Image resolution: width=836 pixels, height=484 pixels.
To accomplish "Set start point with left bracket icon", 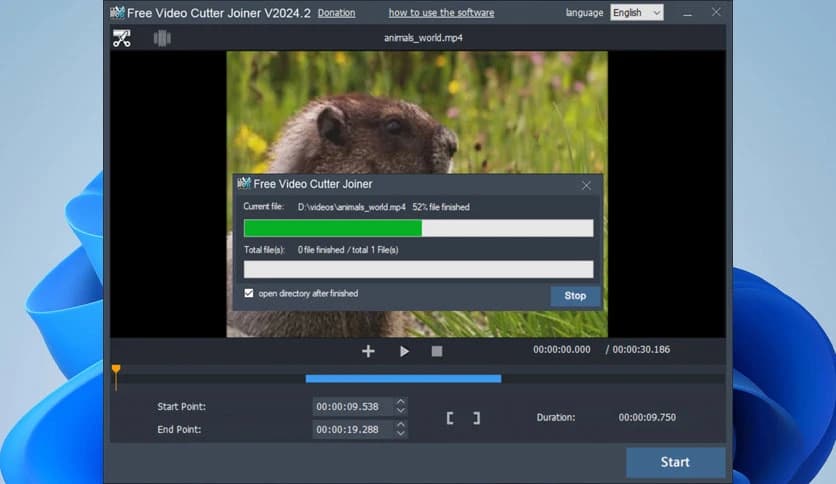I will [450, 418].
